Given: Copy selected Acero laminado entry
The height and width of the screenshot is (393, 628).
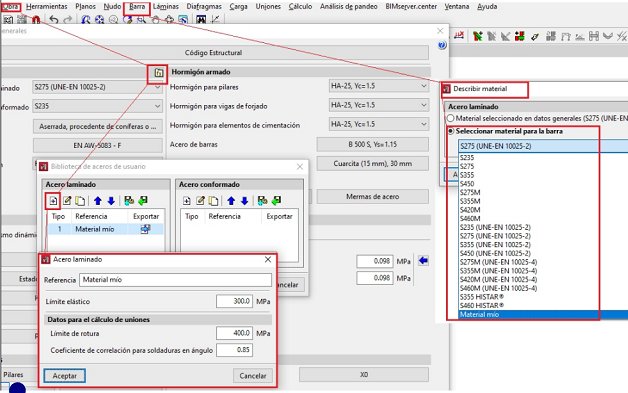Looking at the screenshot, I should [80, 201].
